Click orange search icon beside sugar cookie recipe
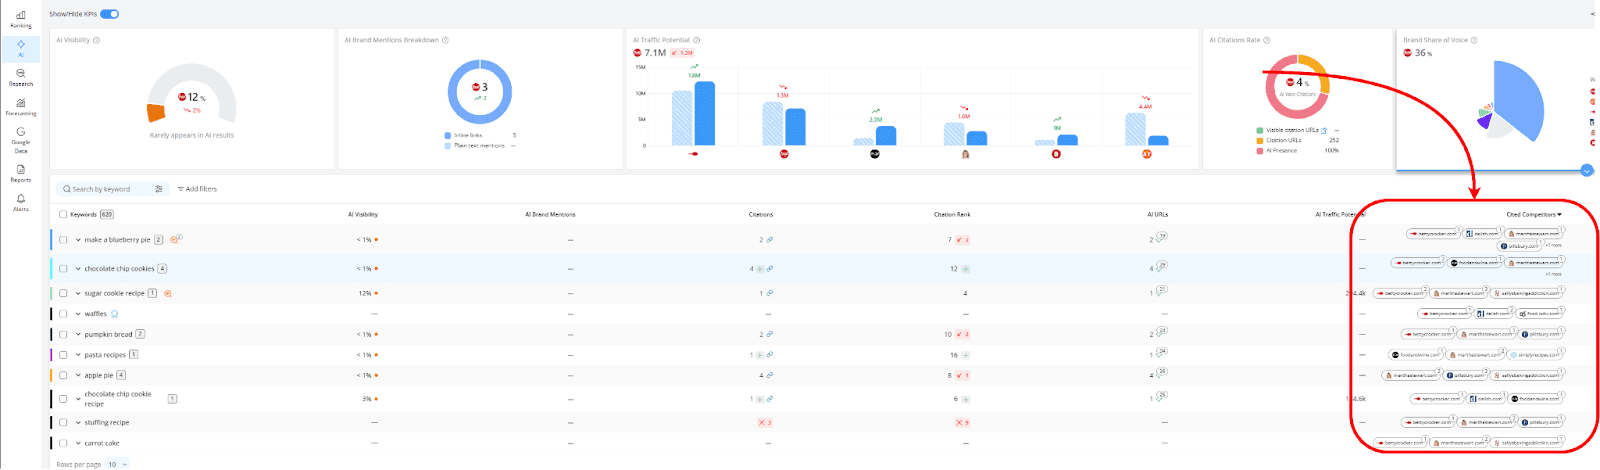This screenshot has width=1600, height=470. 168,294
